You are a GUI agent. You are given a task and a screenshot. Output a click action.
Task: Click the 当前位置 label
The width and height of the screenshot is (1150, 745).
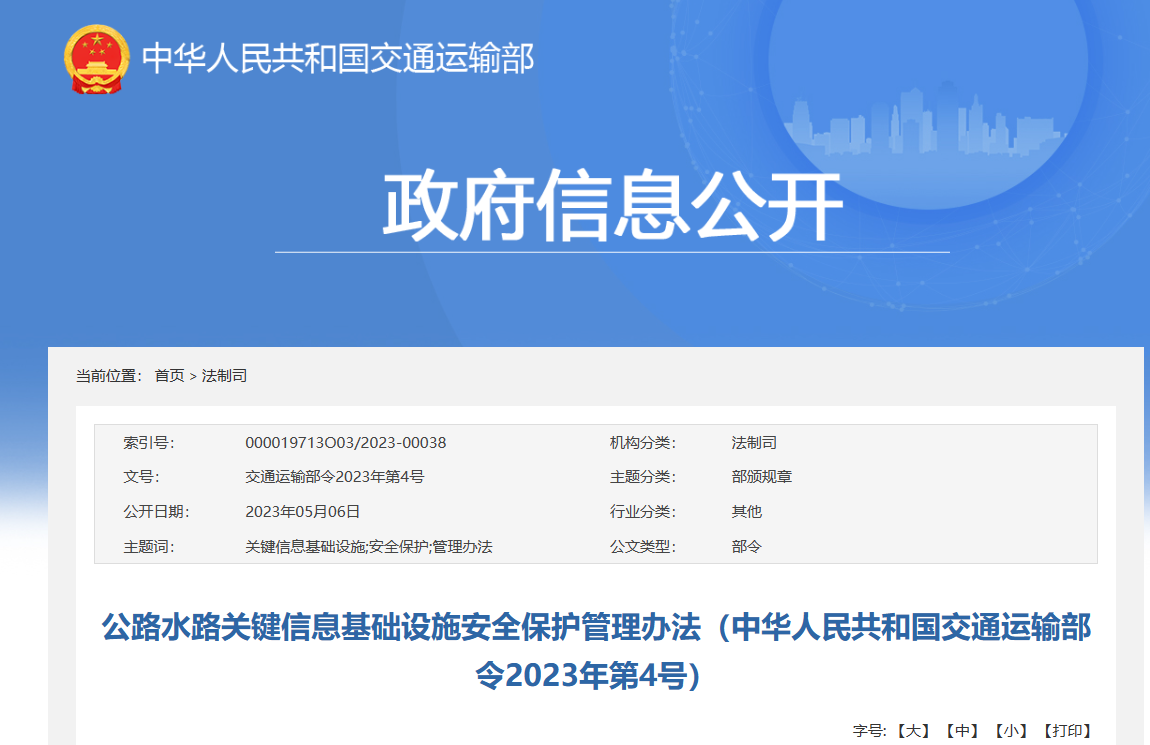109,376
